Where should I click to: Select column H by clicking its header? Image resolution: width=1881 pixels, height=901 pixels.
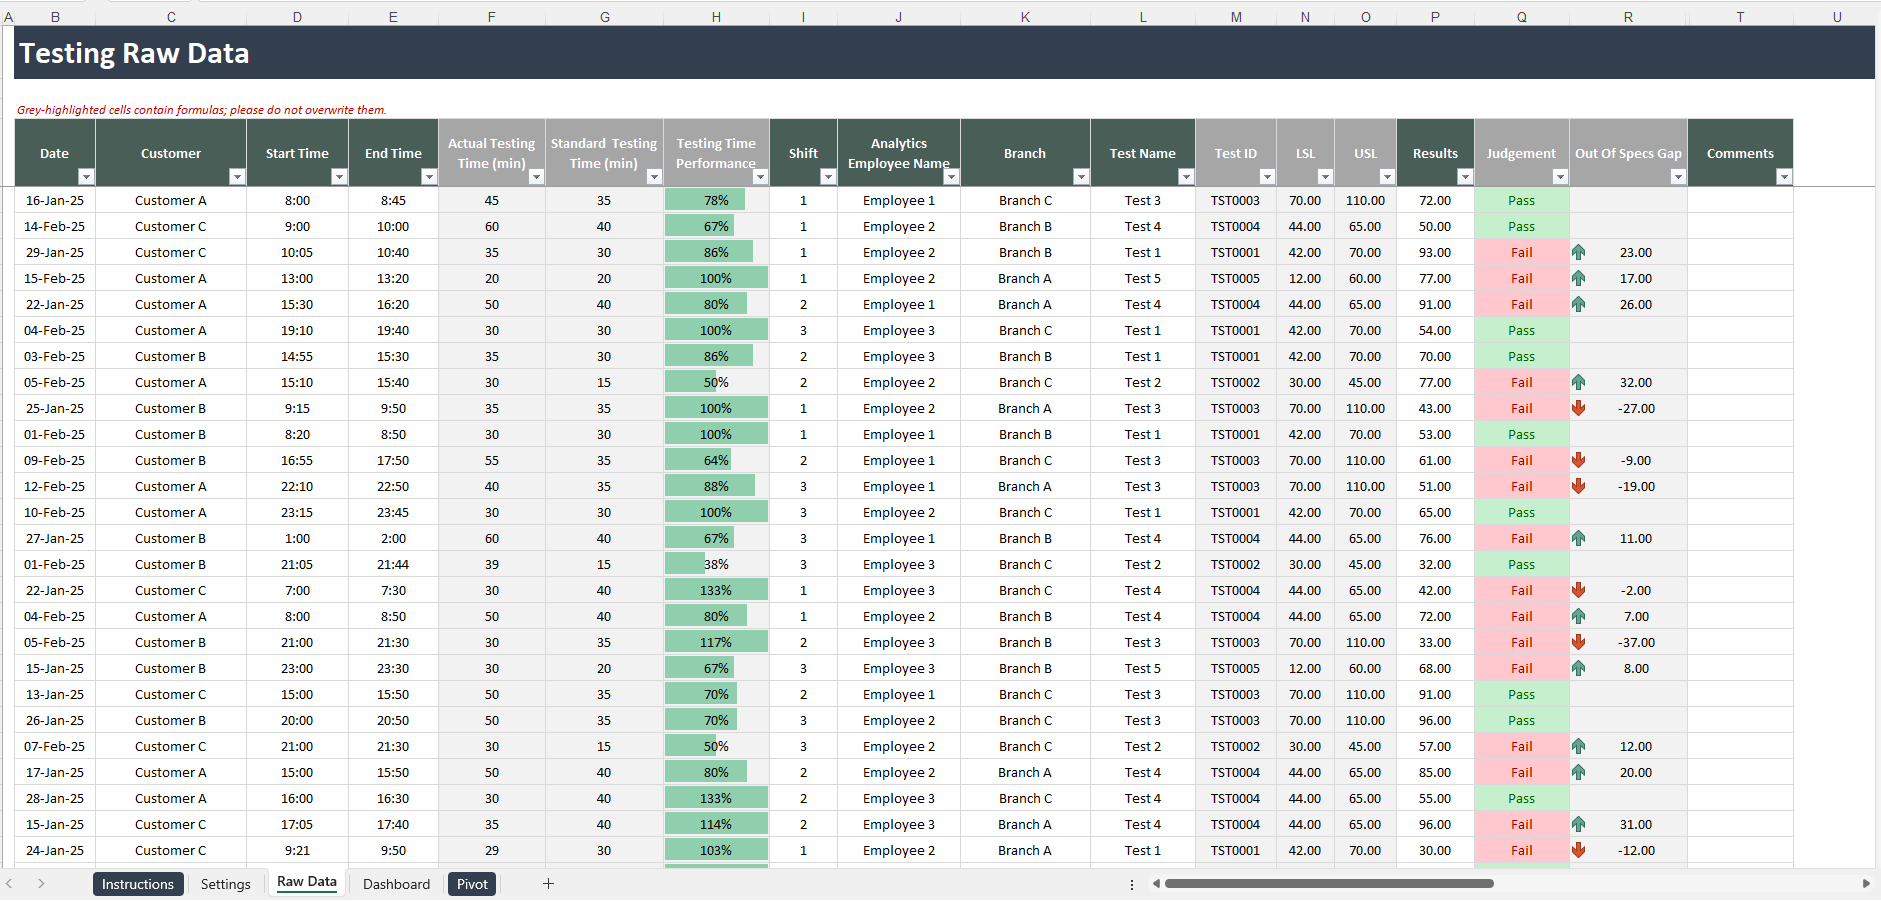coord(716,16)
